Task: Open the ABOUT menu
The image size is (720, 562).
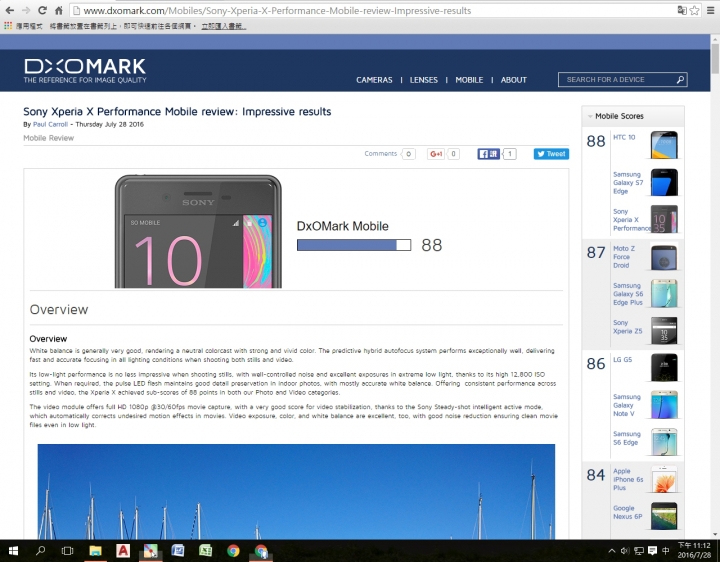Action: 513,80
